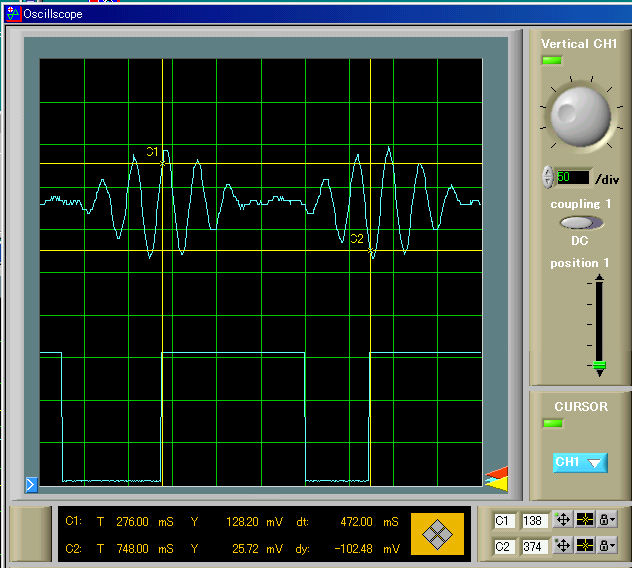632x568 pixels.
Task: Open the C1 cursor lock dropdown
Action: point(607,520)
